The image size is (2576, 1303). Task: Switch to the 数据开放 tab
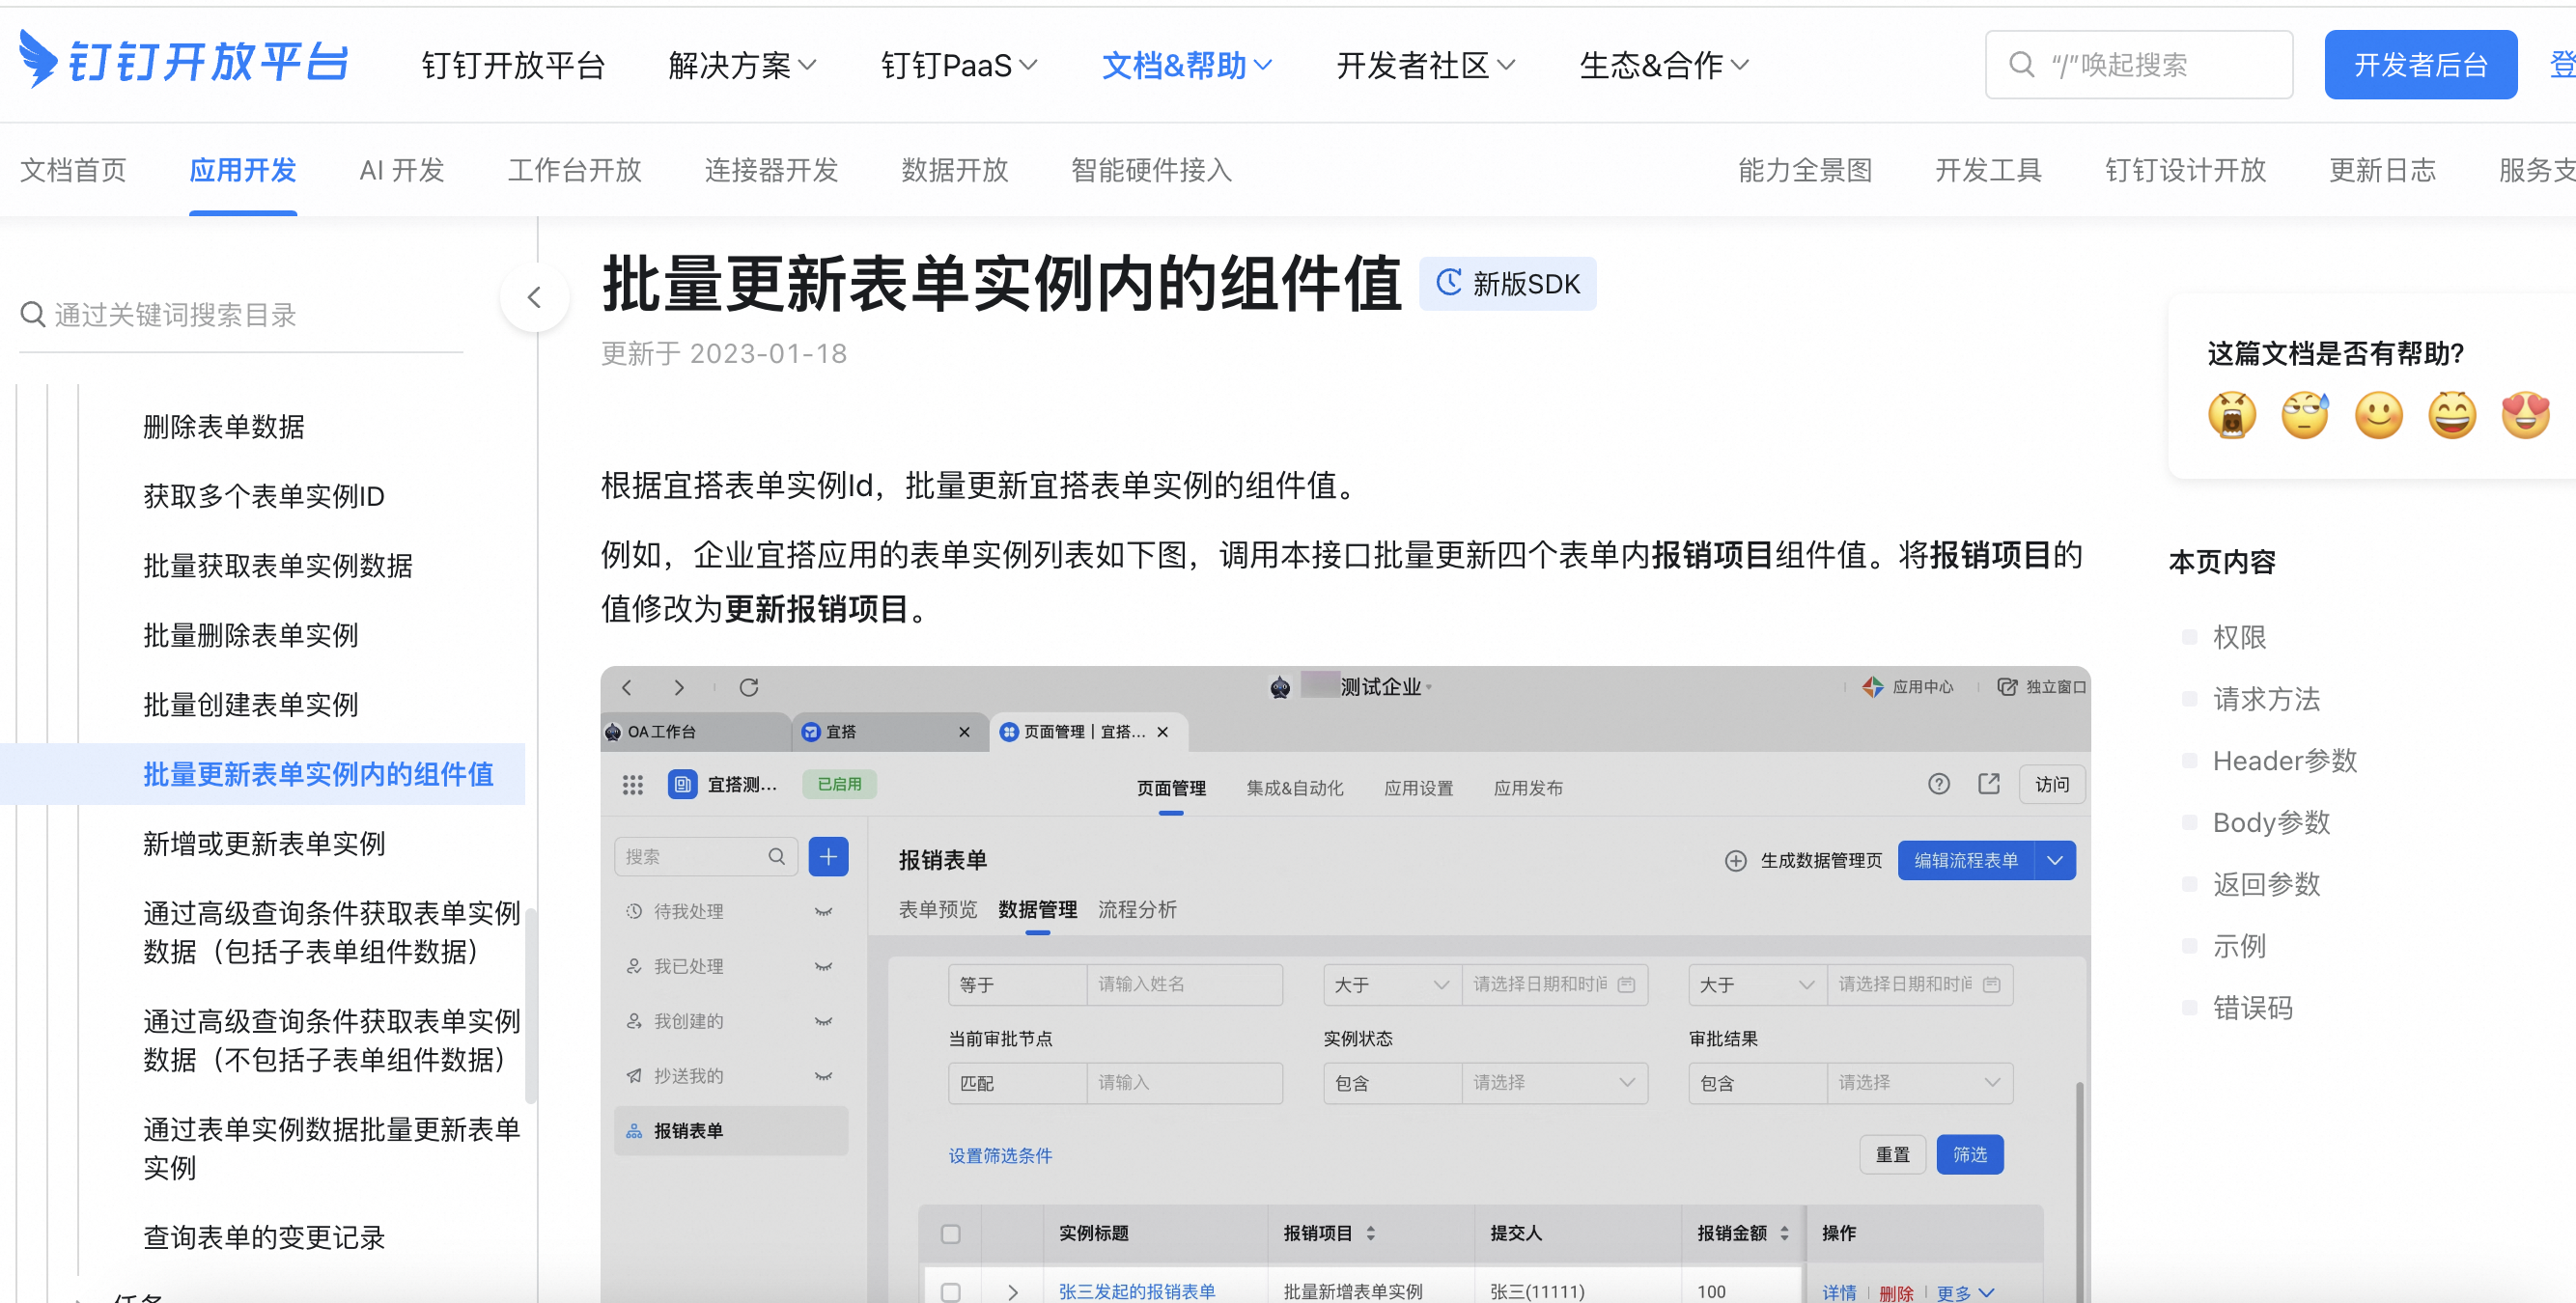pos(955,170)
